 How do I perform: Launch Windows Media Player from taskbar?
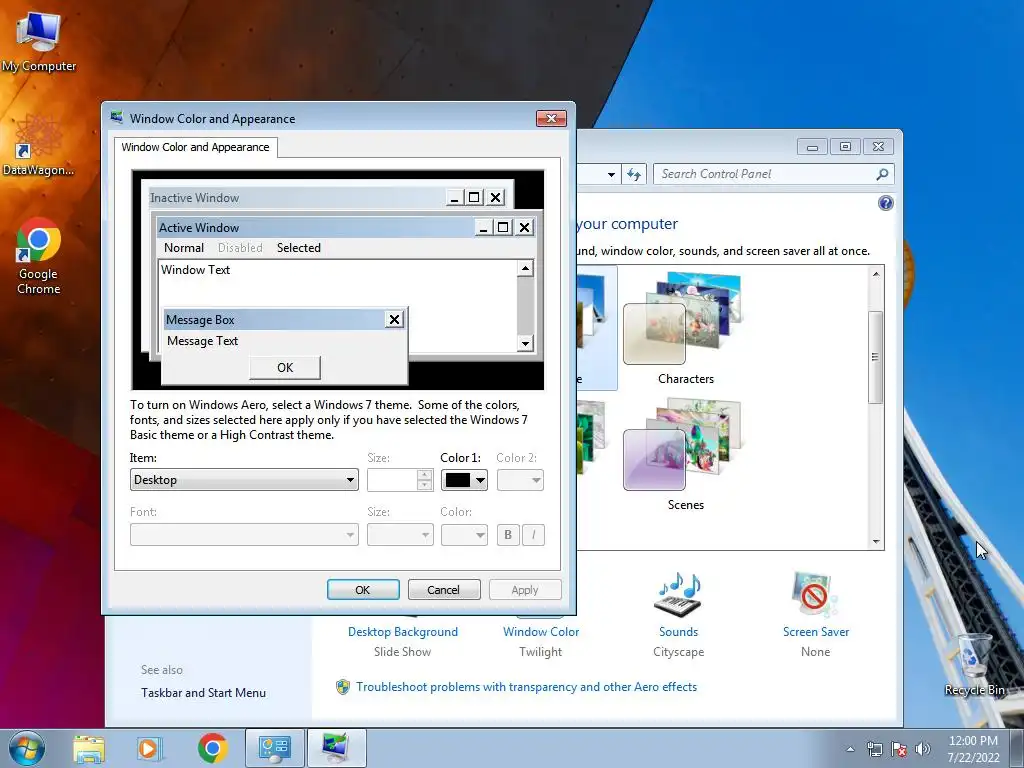point(149,748)
